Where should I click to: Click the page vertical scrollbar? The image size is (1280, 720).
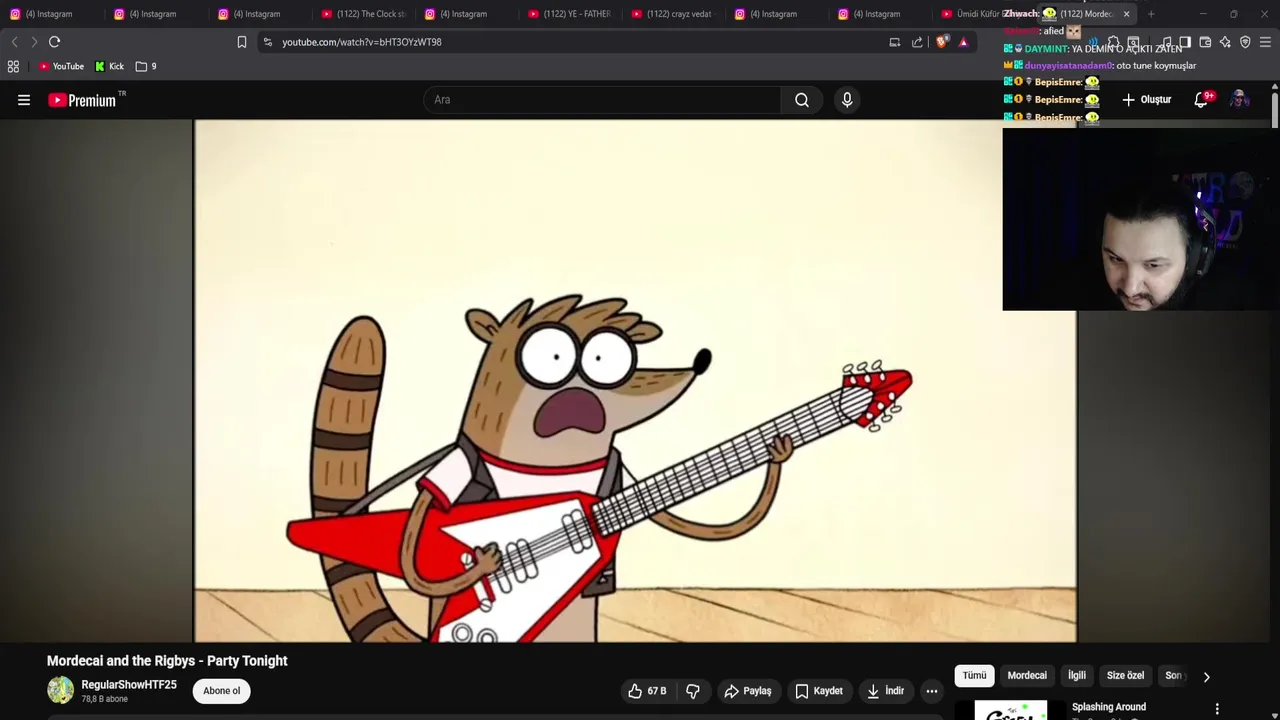(x=1275, y=110)
